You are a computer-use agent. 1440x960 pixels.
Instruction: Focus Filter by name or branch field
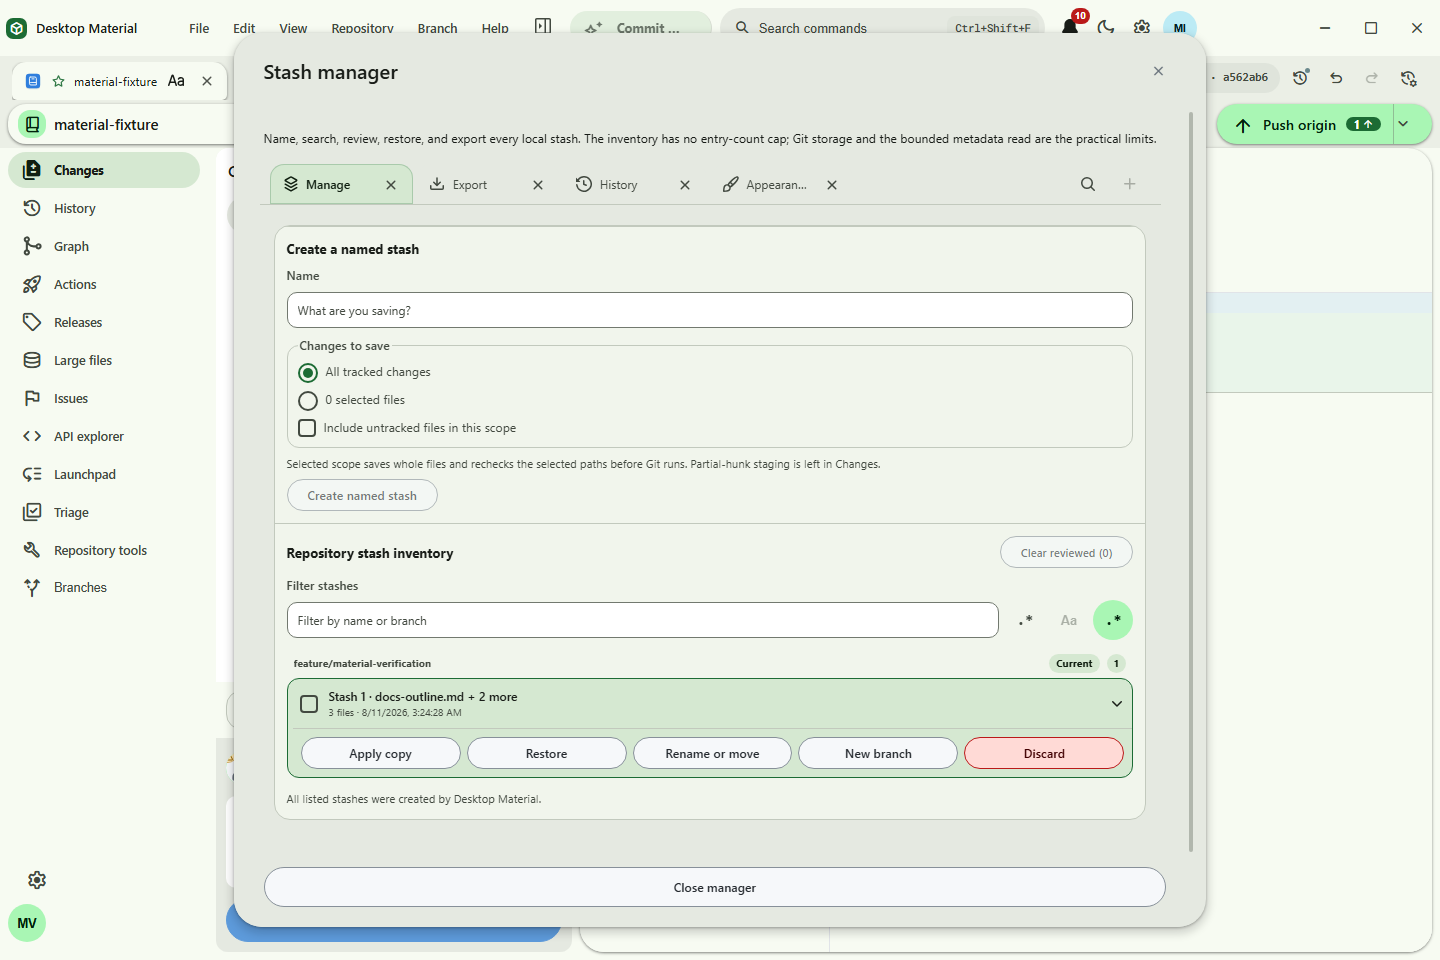click(642, 620)
